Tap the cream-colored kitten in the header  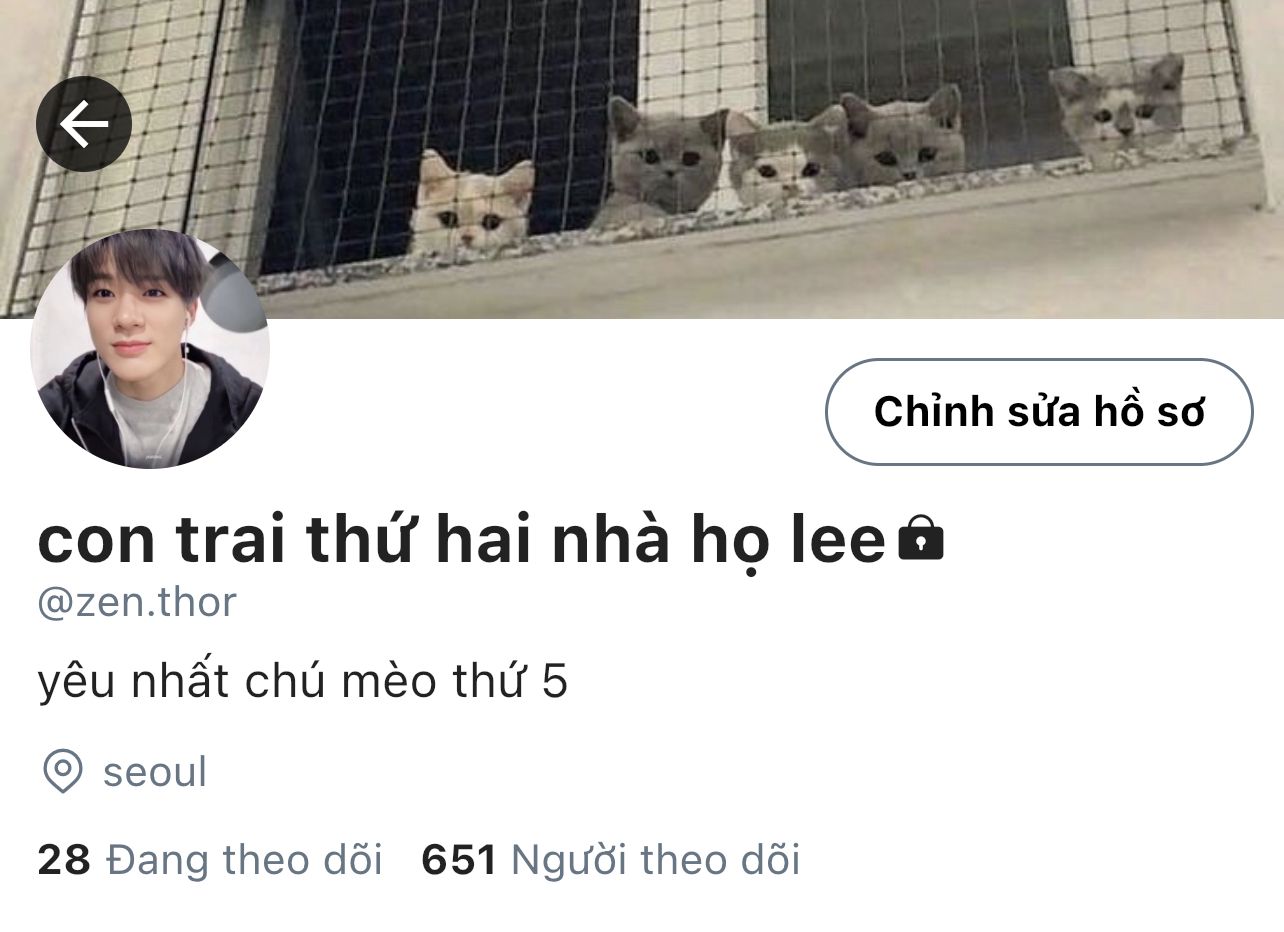click(x=472, y=204)
